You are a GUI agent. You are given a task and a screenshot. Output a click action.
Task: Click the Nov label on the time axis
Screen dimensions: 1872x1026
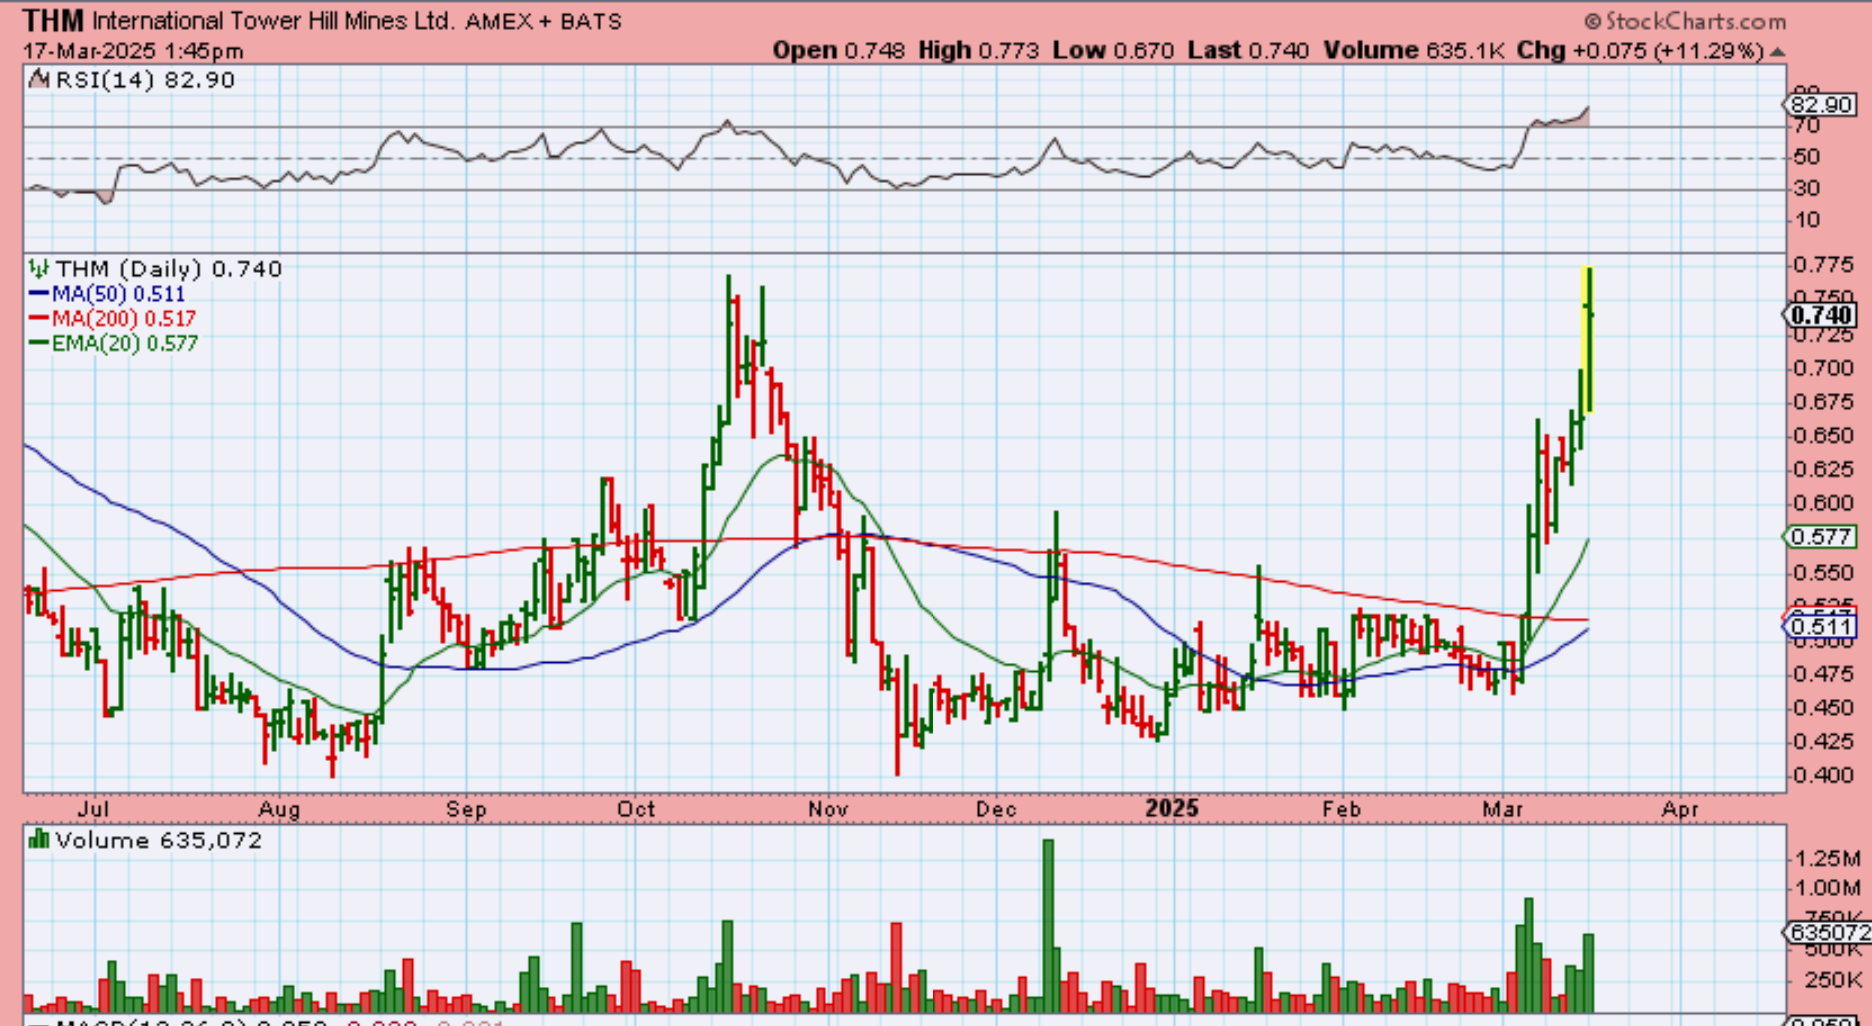(x=828, y=808)
